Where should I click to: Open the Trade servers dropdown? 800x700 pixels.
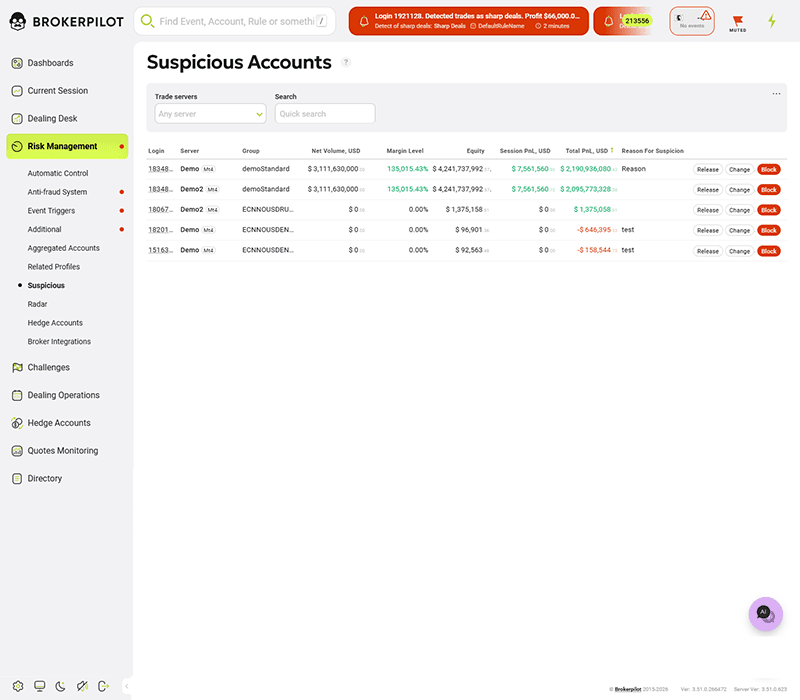coord(209,113)
